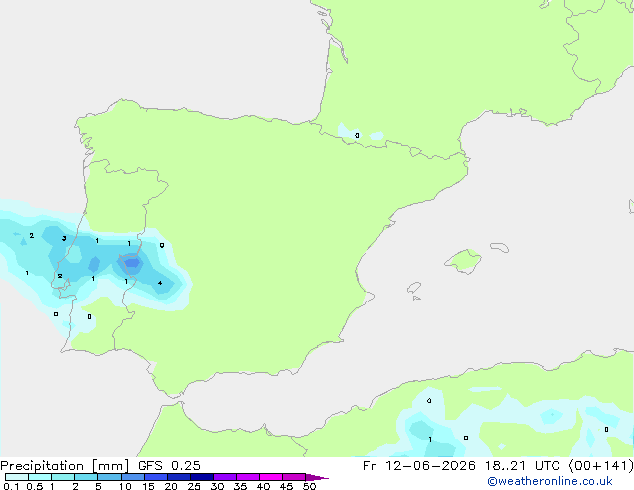Click the 10–15 mm blue legend swatch
This screenshot has width=634, height=490.
[x=133, y=477]
